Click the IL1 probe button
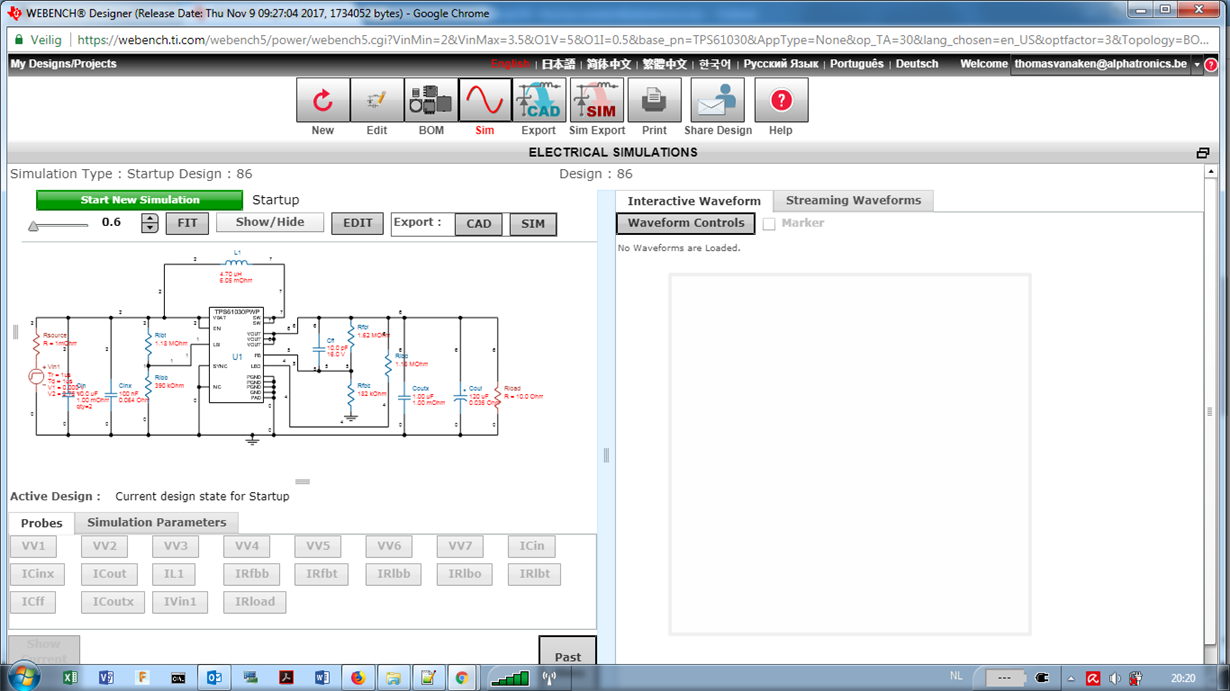 pyautogui.click(x=174, y=574)
